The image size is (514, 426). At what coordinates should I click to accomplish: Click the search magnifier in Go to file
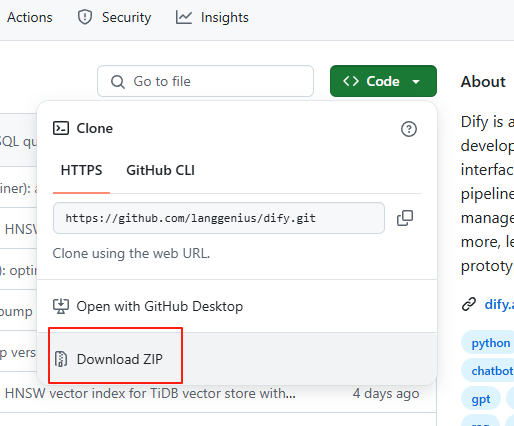(x=118, y=82)
